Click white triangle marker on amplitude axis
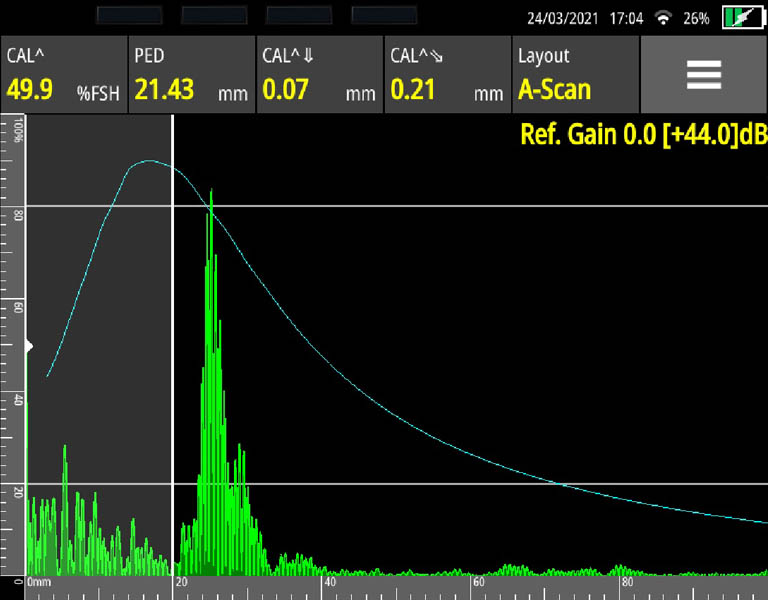 pyautogui.click(x=30, y=346)
